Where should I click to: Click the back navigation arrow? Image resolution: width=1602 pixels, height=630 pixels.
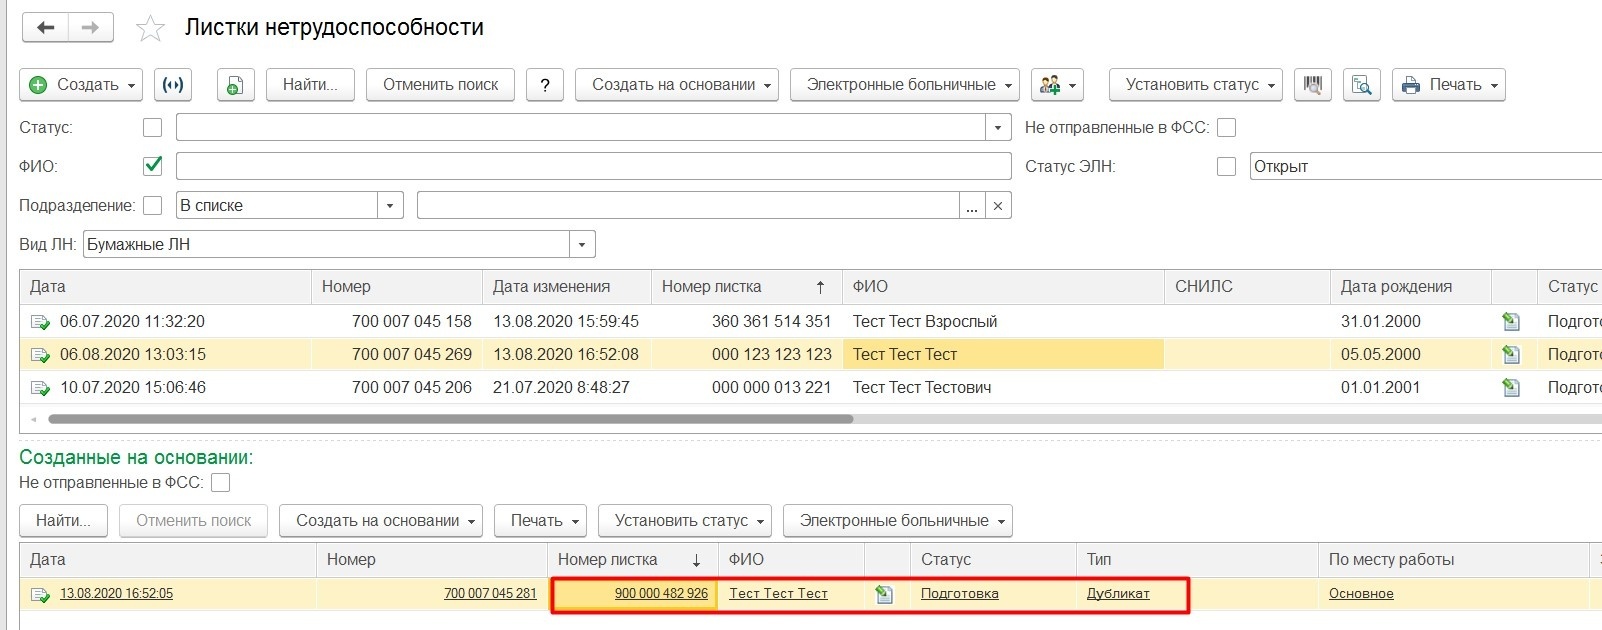[45, 28]
